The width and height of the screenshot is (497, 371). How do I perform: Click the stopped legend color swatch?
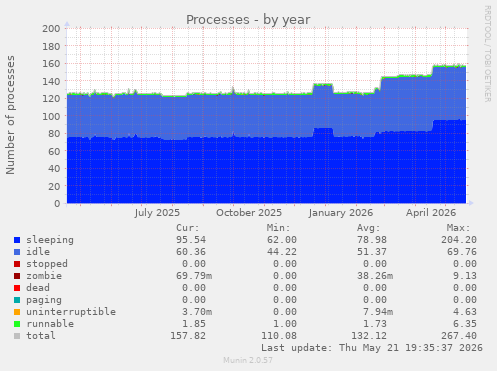pyautogui.click(x=17, y=264)
